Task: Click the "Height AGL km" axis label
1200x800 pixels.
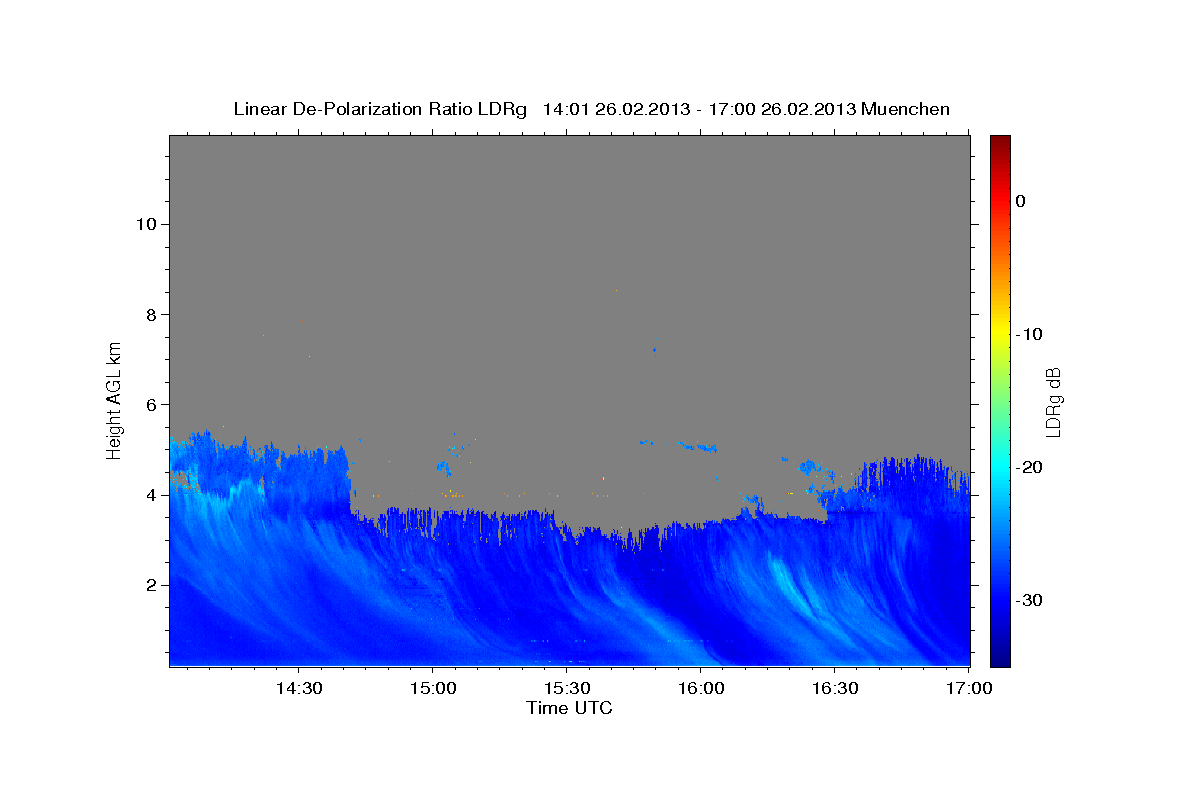Action: [114, 399]
